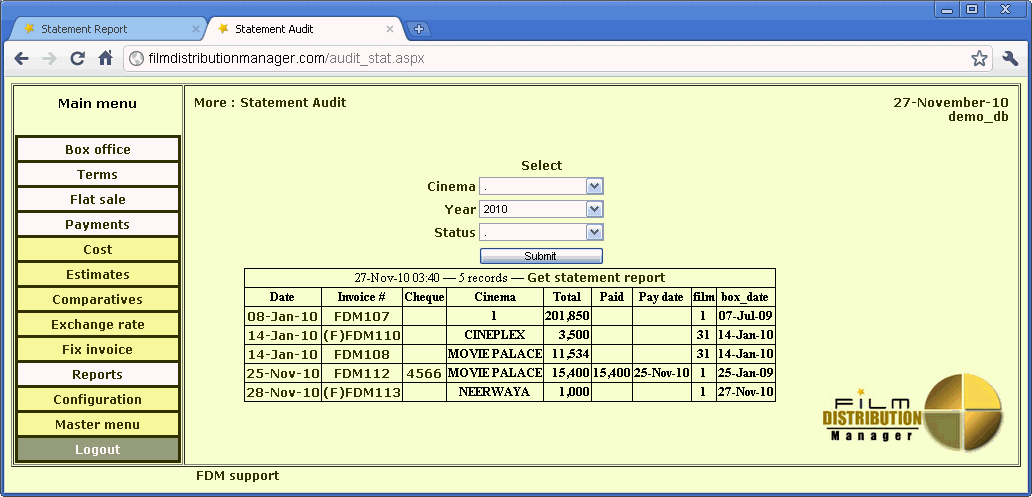Reload the page with the refresh icon

(77, 59)
